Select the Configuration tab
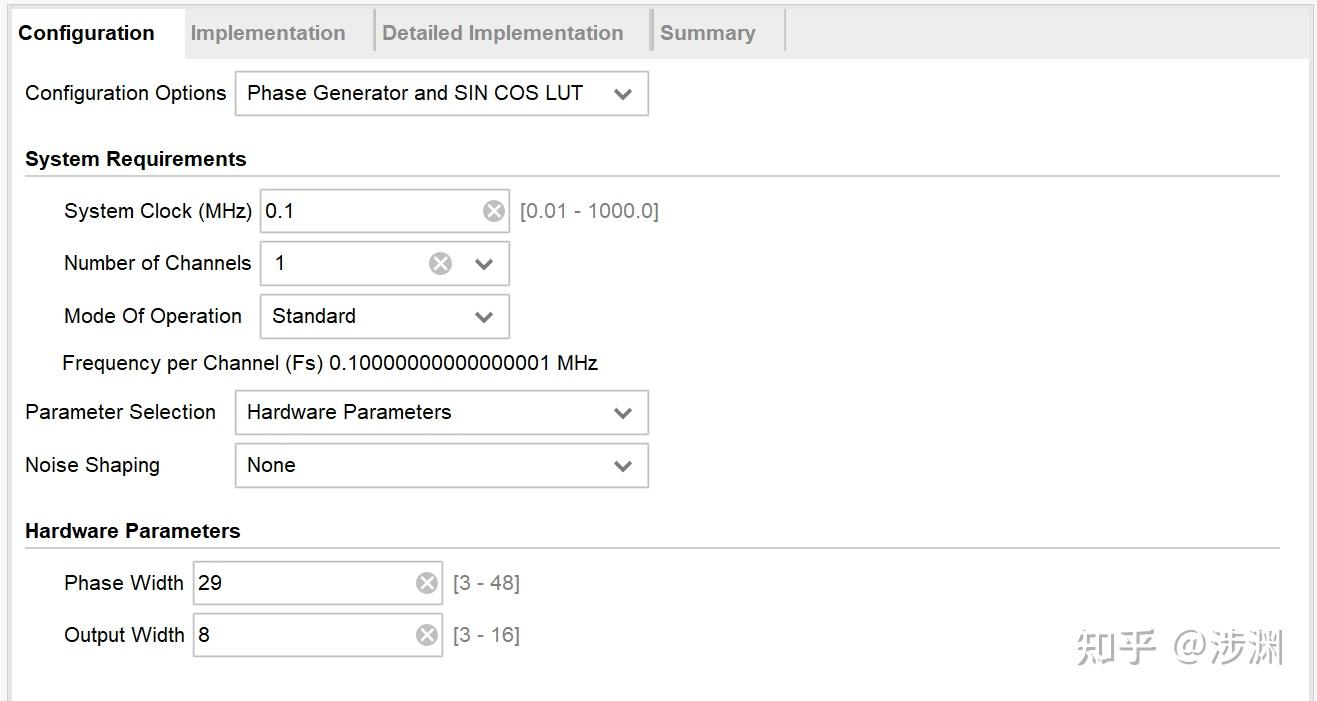 tap(86, 33)
